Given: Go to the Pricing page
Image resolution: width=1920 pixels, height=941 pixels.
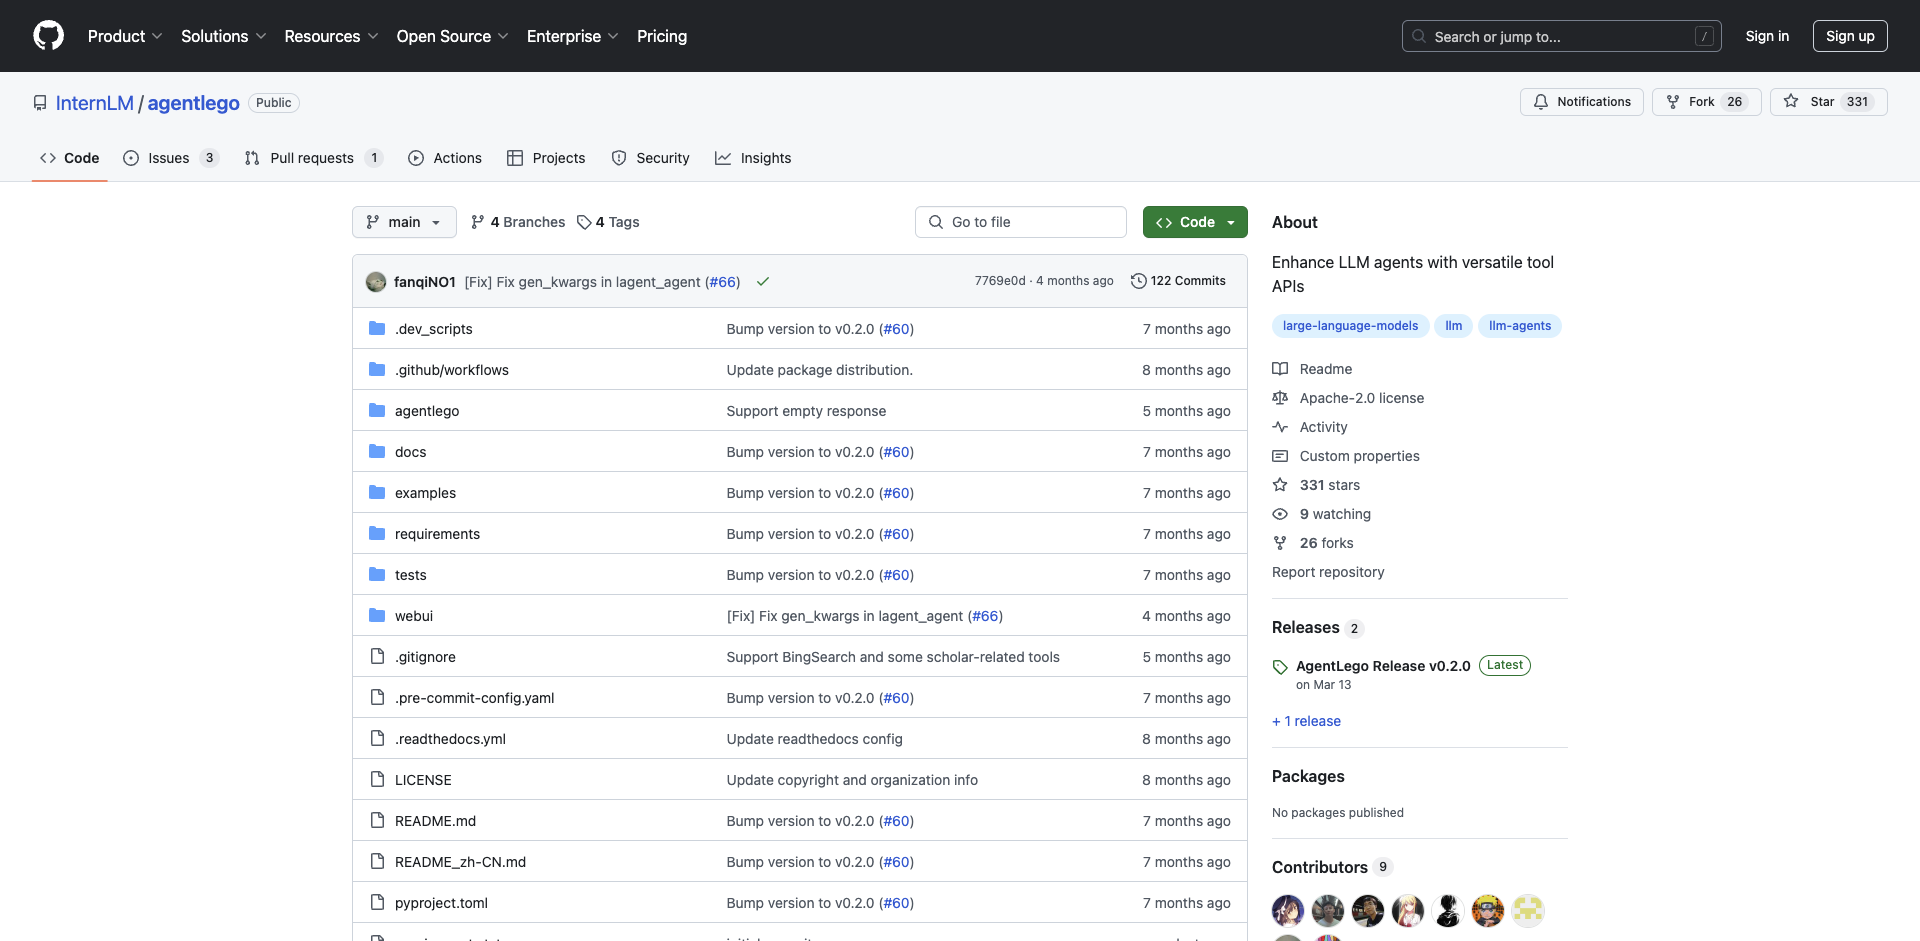Looking at the screenshot, I should [x=662, y=36].
